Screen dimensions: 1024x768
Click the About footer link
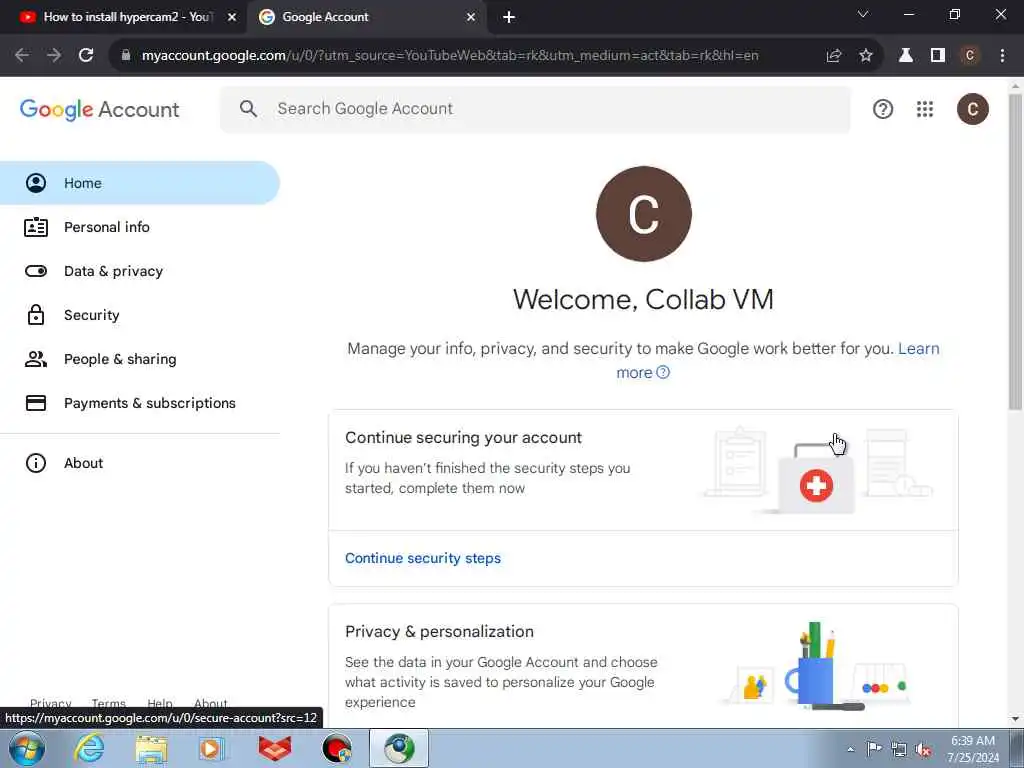[210, 703]
